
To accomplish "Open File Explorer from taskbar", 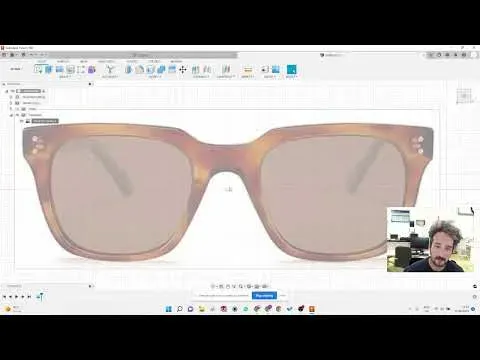I will click(x=202, y=309).
